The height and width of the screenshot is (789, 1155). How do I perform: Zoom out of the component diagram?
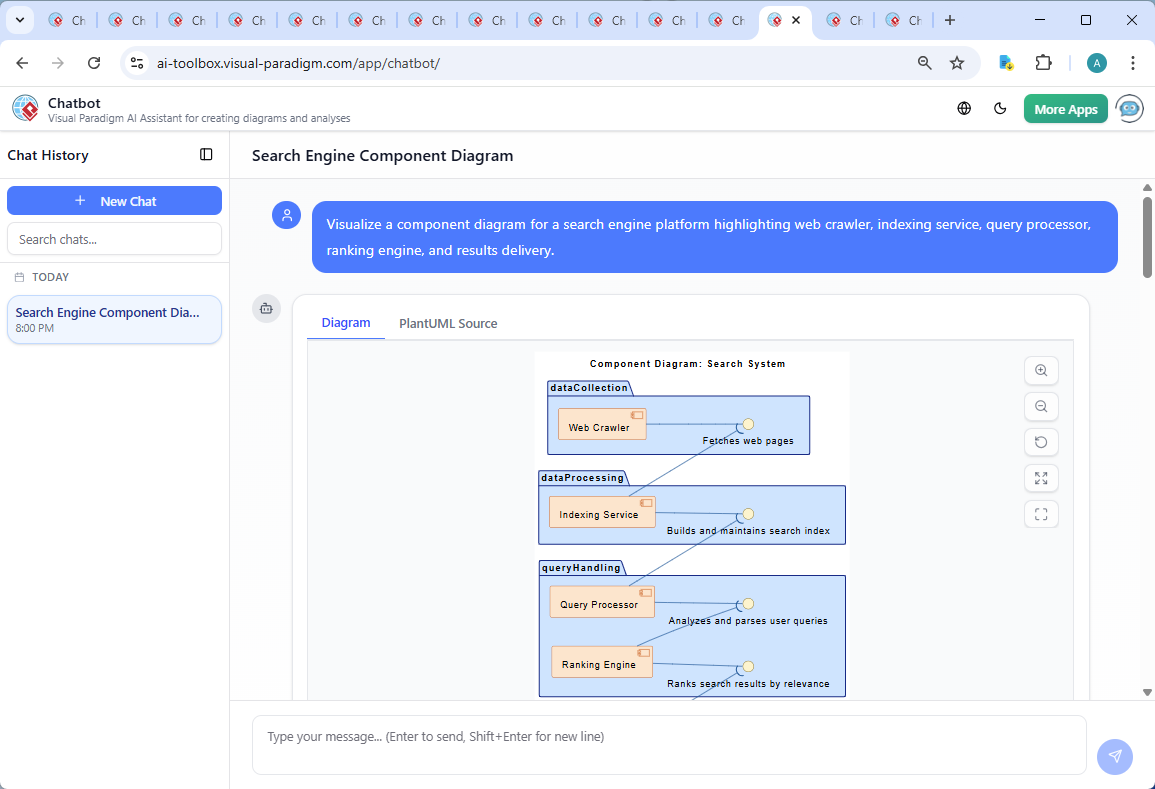(x=1041, y=406)
